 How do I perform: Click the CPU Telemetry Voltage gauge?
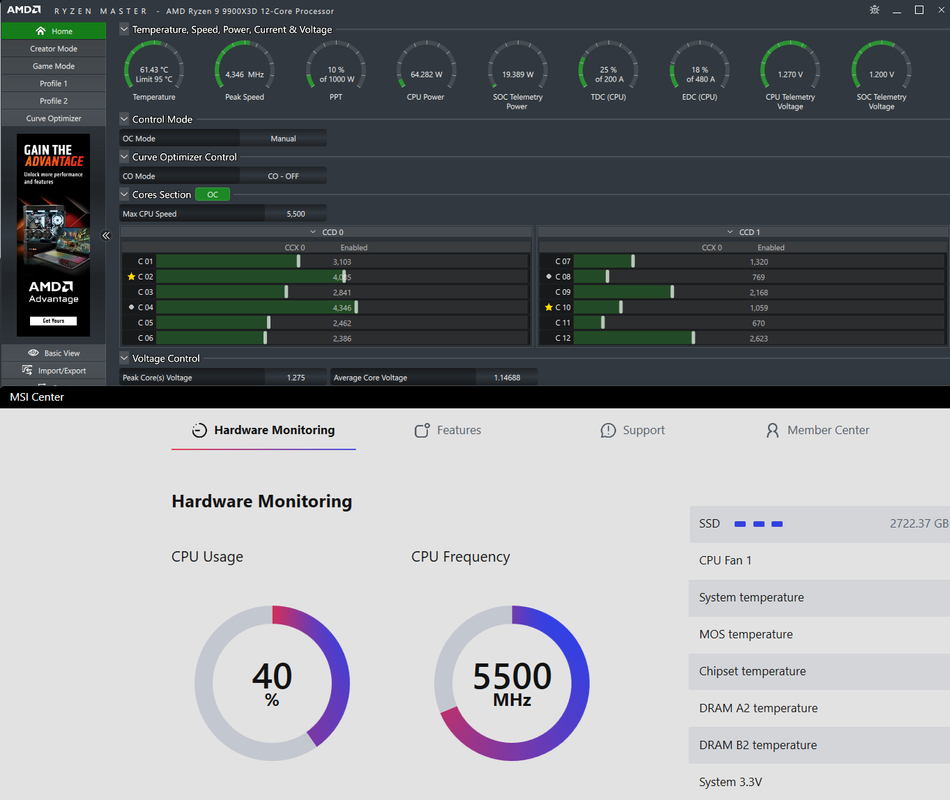(790, 66)
